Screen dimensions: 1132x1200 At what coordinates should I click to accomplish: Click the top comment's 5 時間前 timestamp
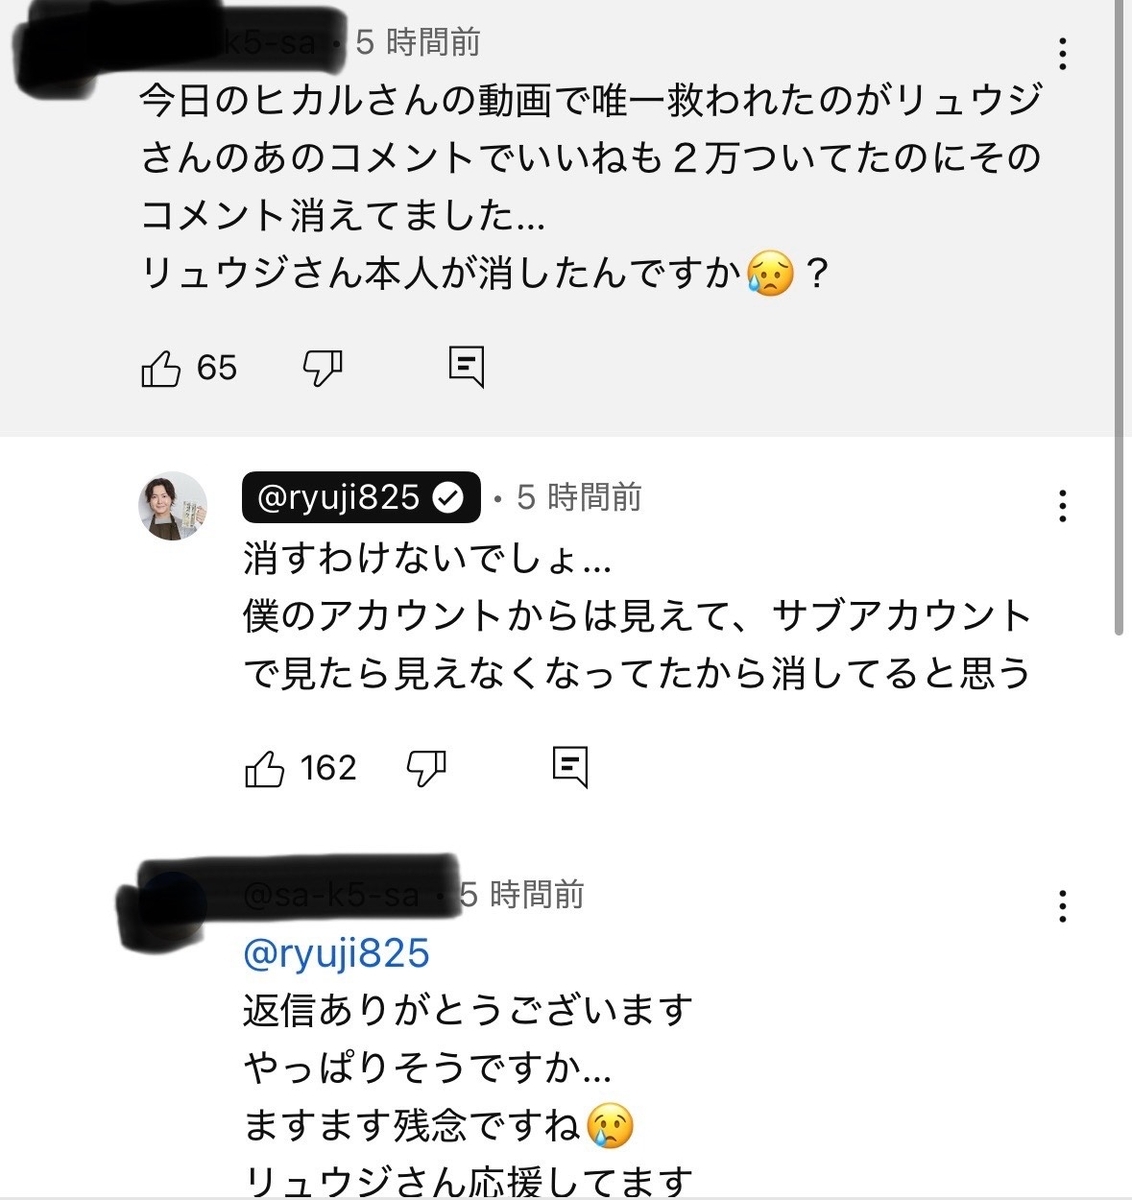[419, 42]
